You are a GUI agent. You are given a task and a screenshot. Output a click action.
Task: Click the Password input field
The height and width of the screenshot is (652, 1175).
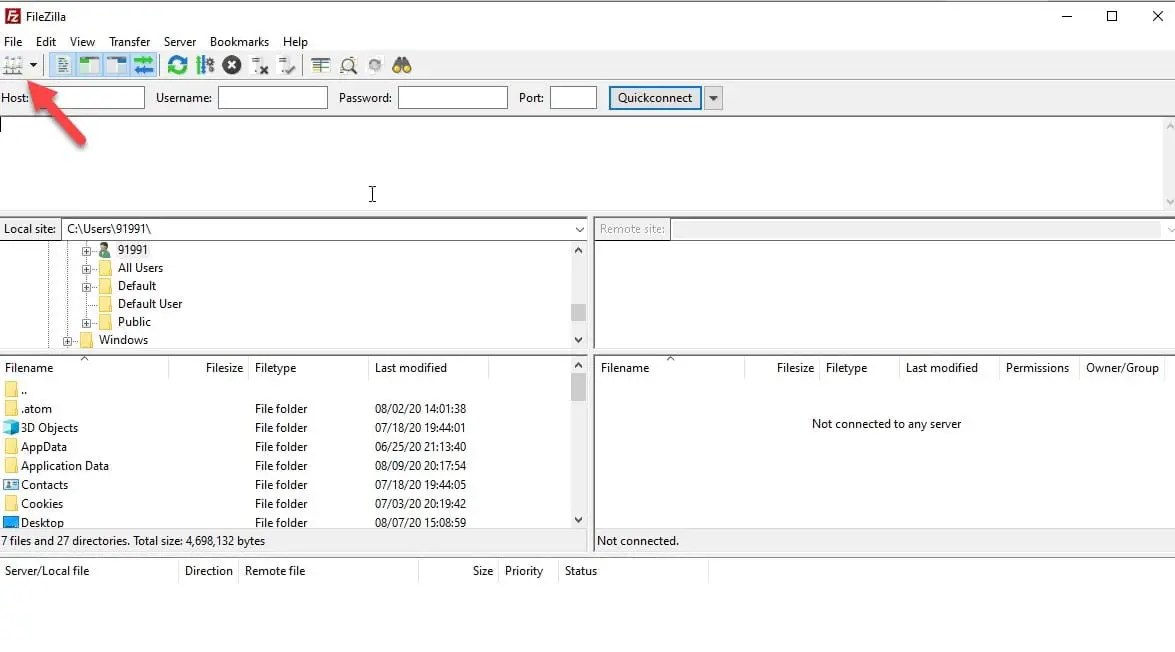pyautogui.click(x=453, y=97)
